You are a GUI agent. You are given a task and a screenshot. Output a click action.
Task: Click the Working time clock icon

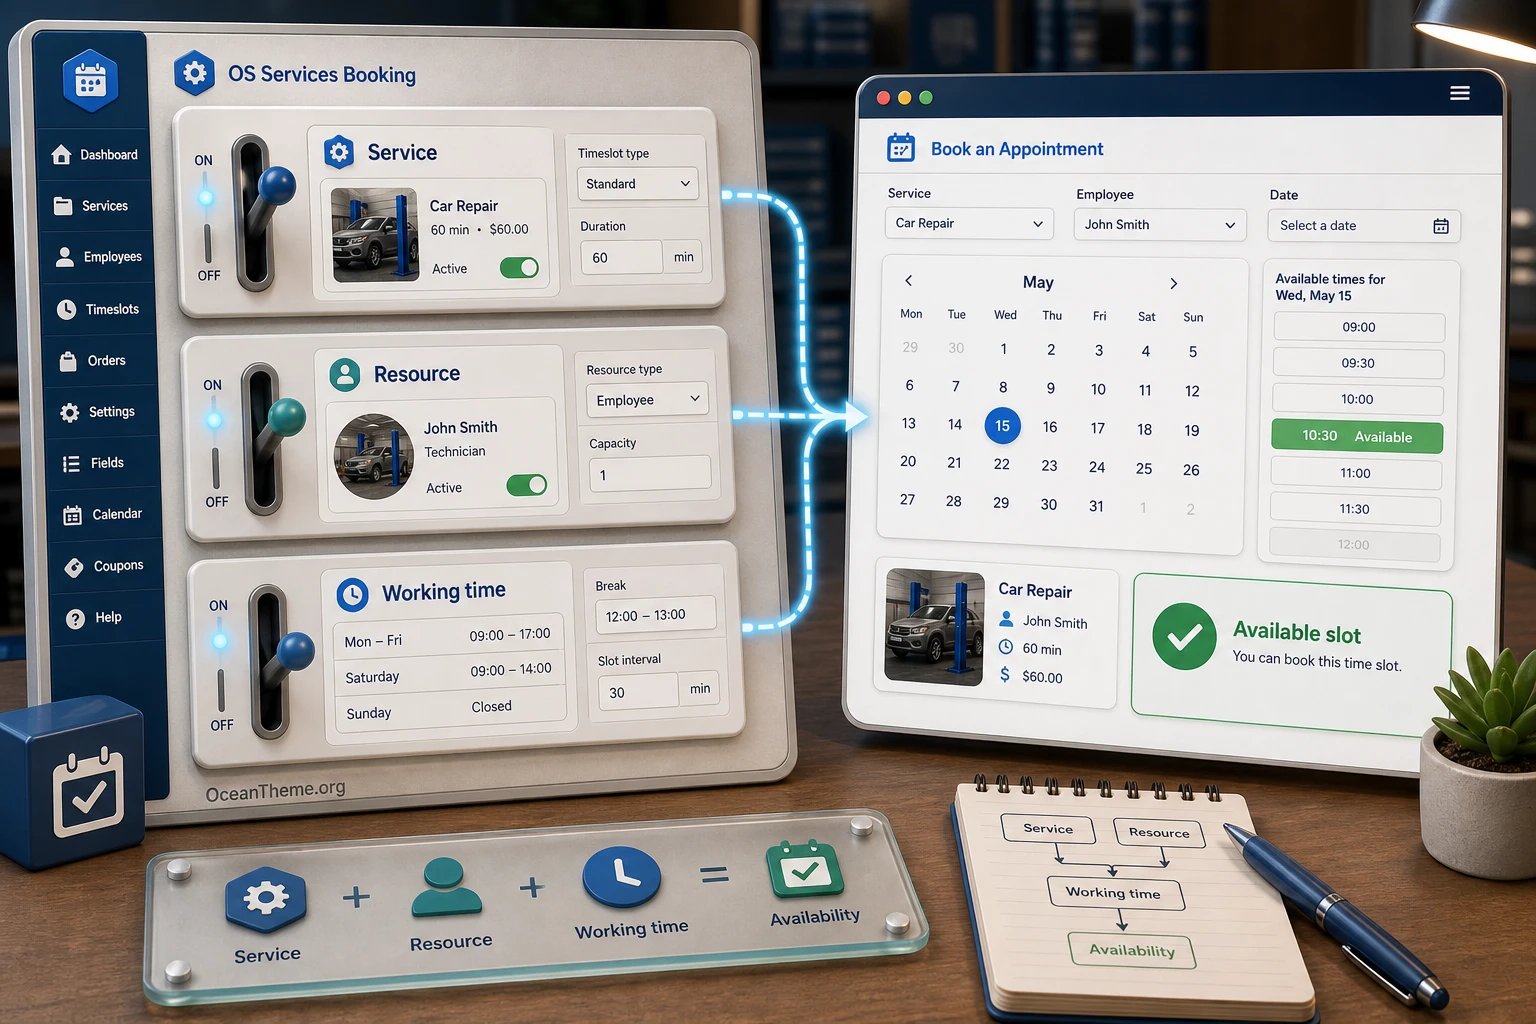[x=352, y=595]
